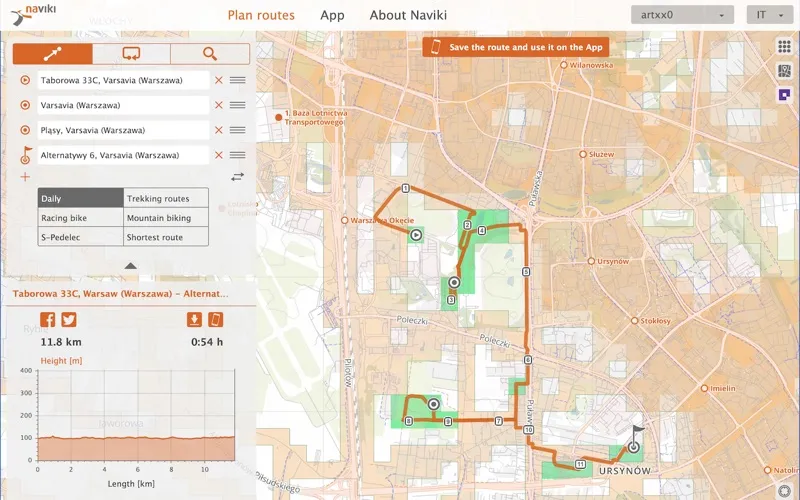Remove the Pląsy waypoint
800x500 pixels.
(219, 130)
